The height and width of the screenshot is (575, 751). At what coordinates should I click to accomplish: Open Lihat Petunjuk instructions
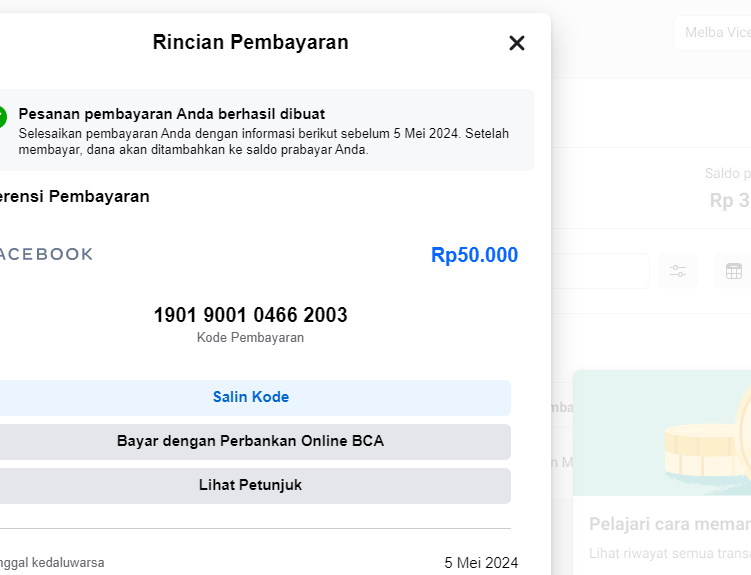251,485
